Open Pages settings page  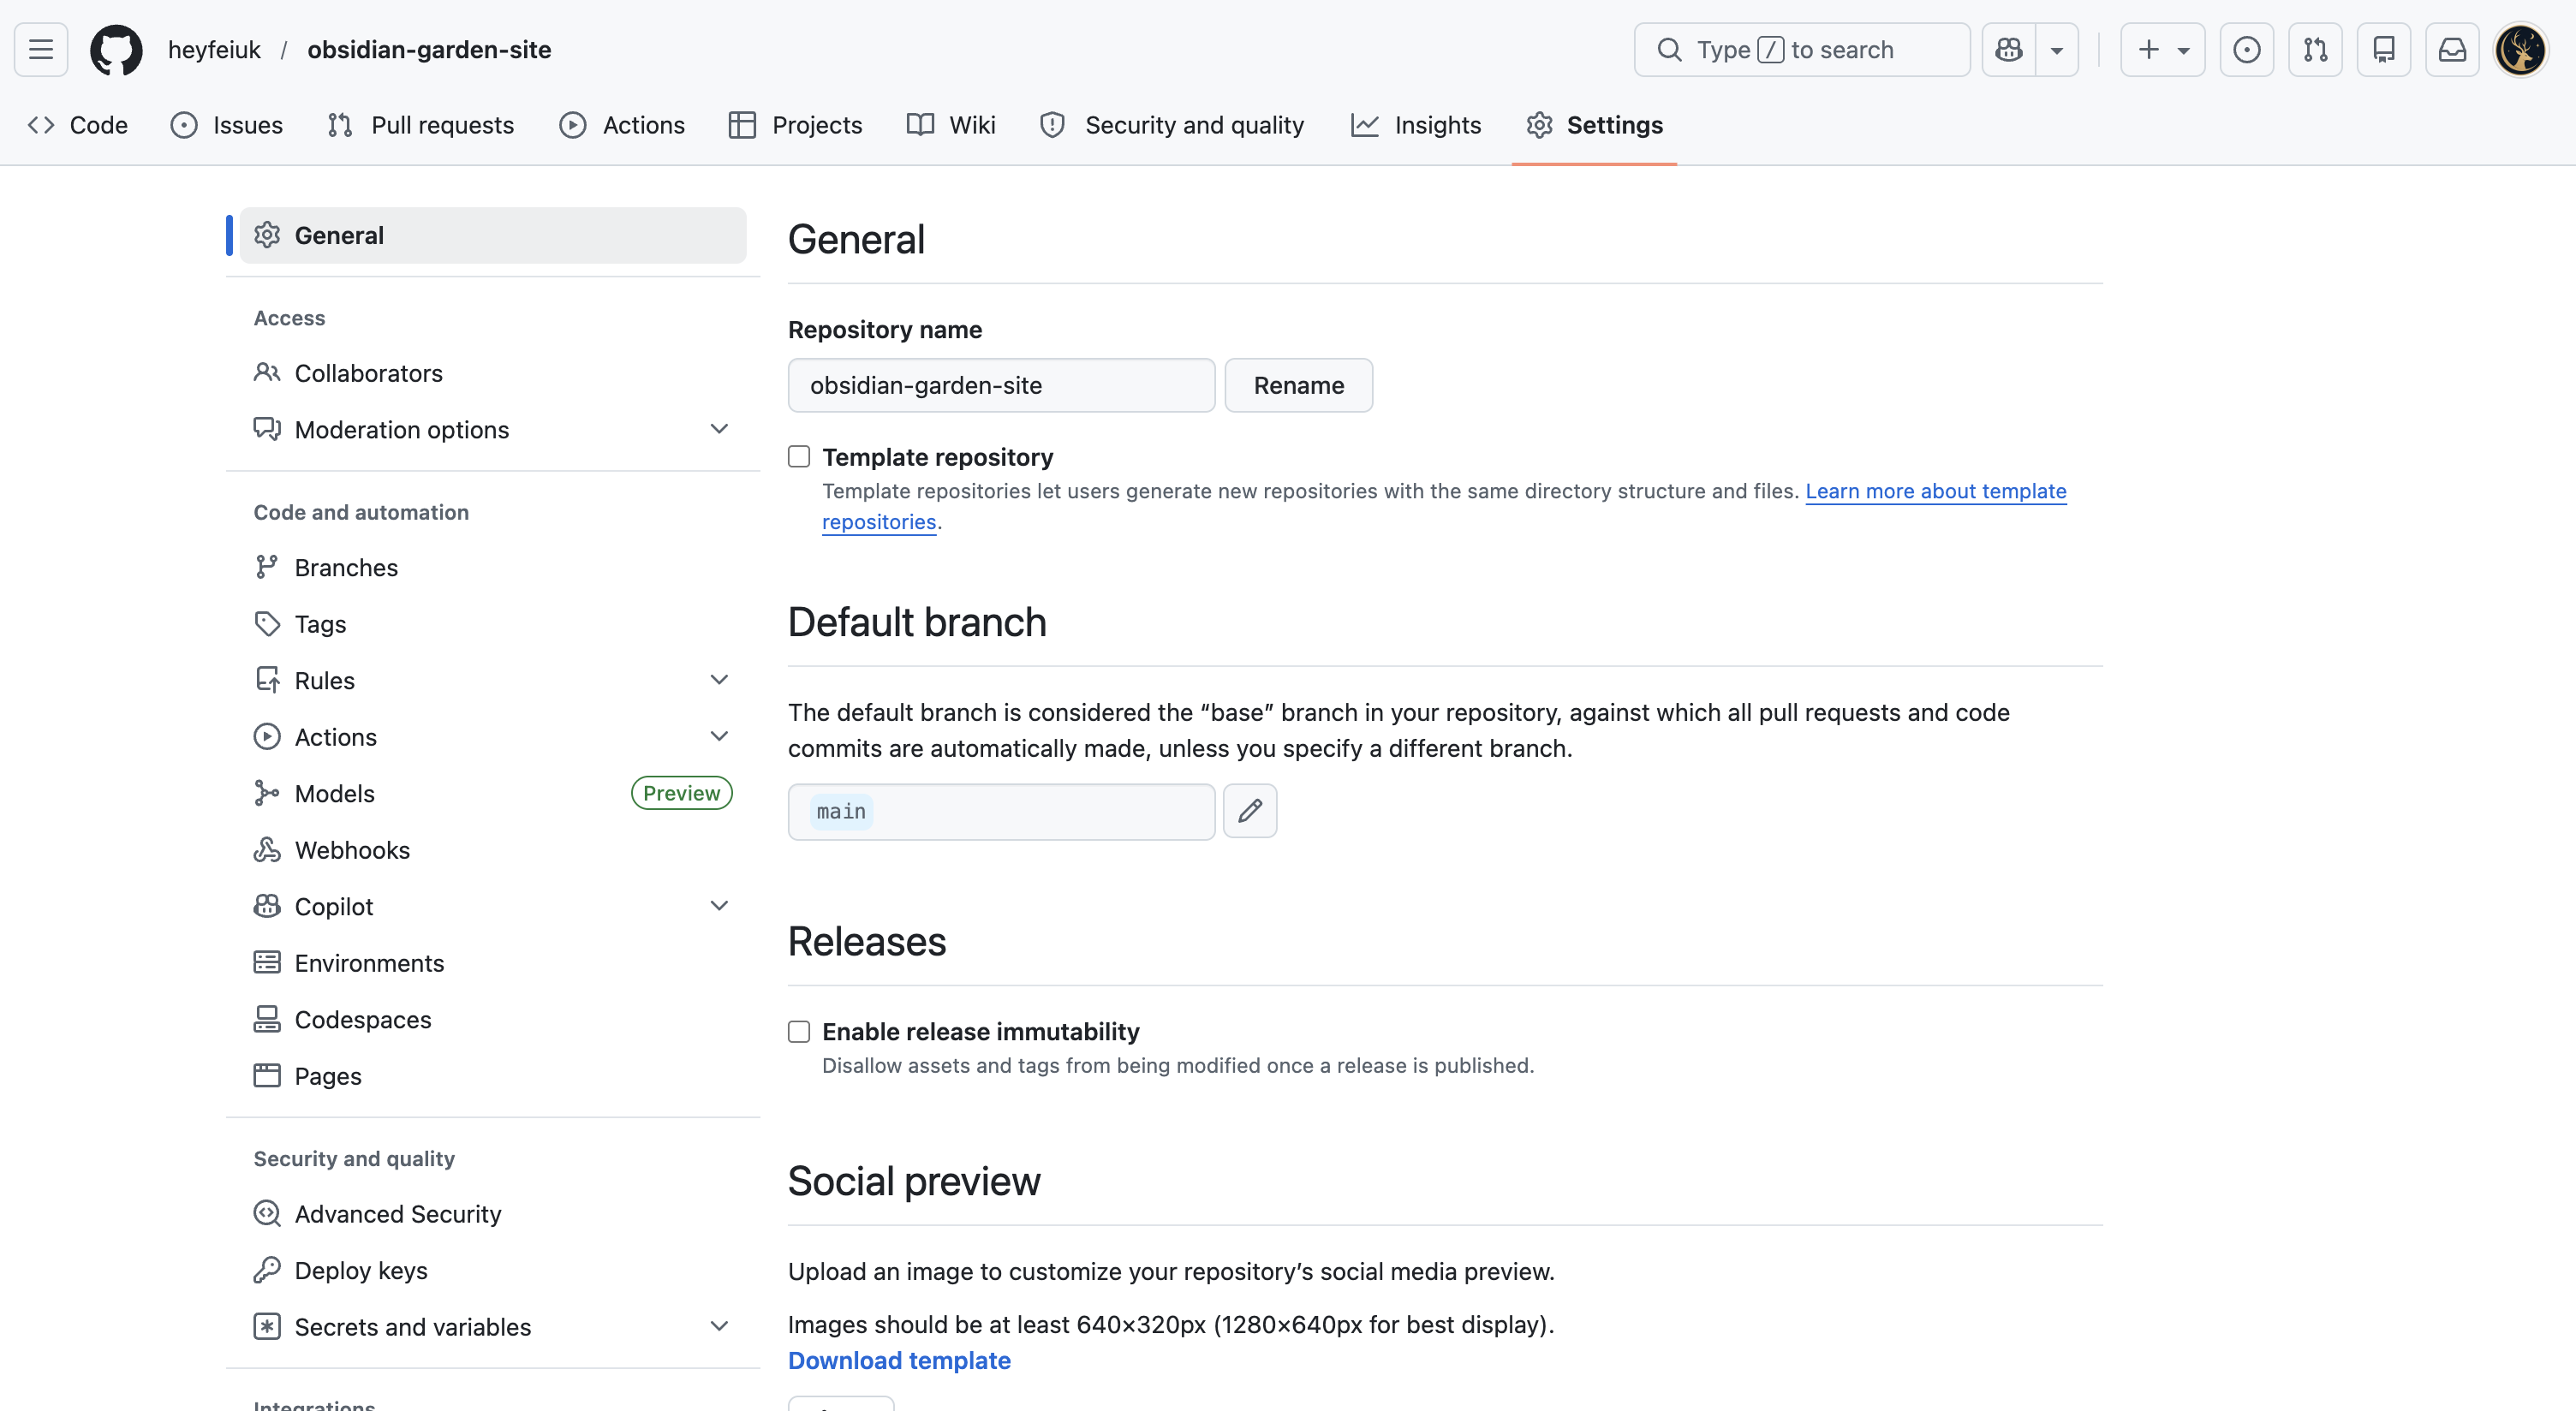coord(493,1076)
